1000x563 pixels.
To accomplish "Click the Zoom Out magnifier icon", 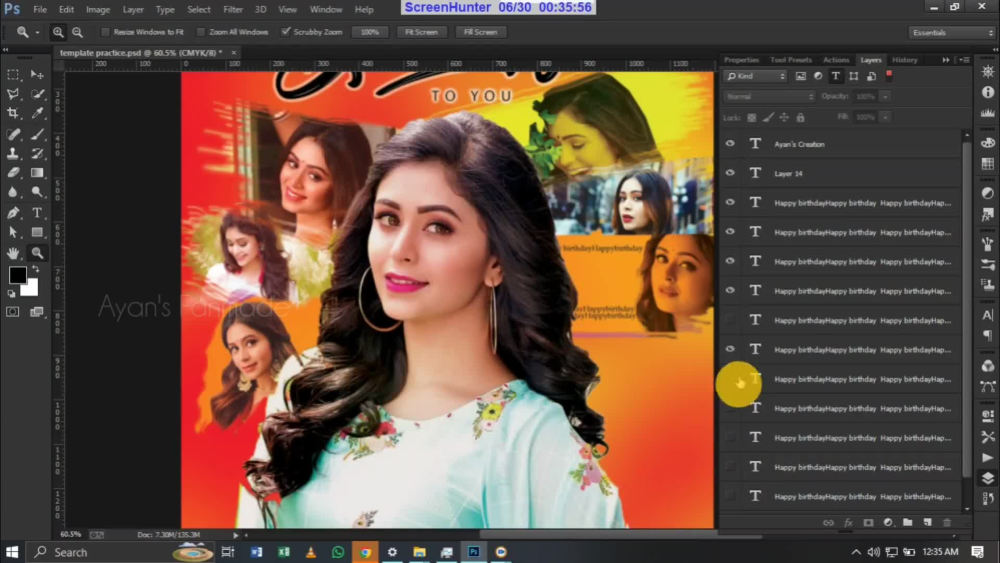I will pyautogui.click(x=77, y=32).
